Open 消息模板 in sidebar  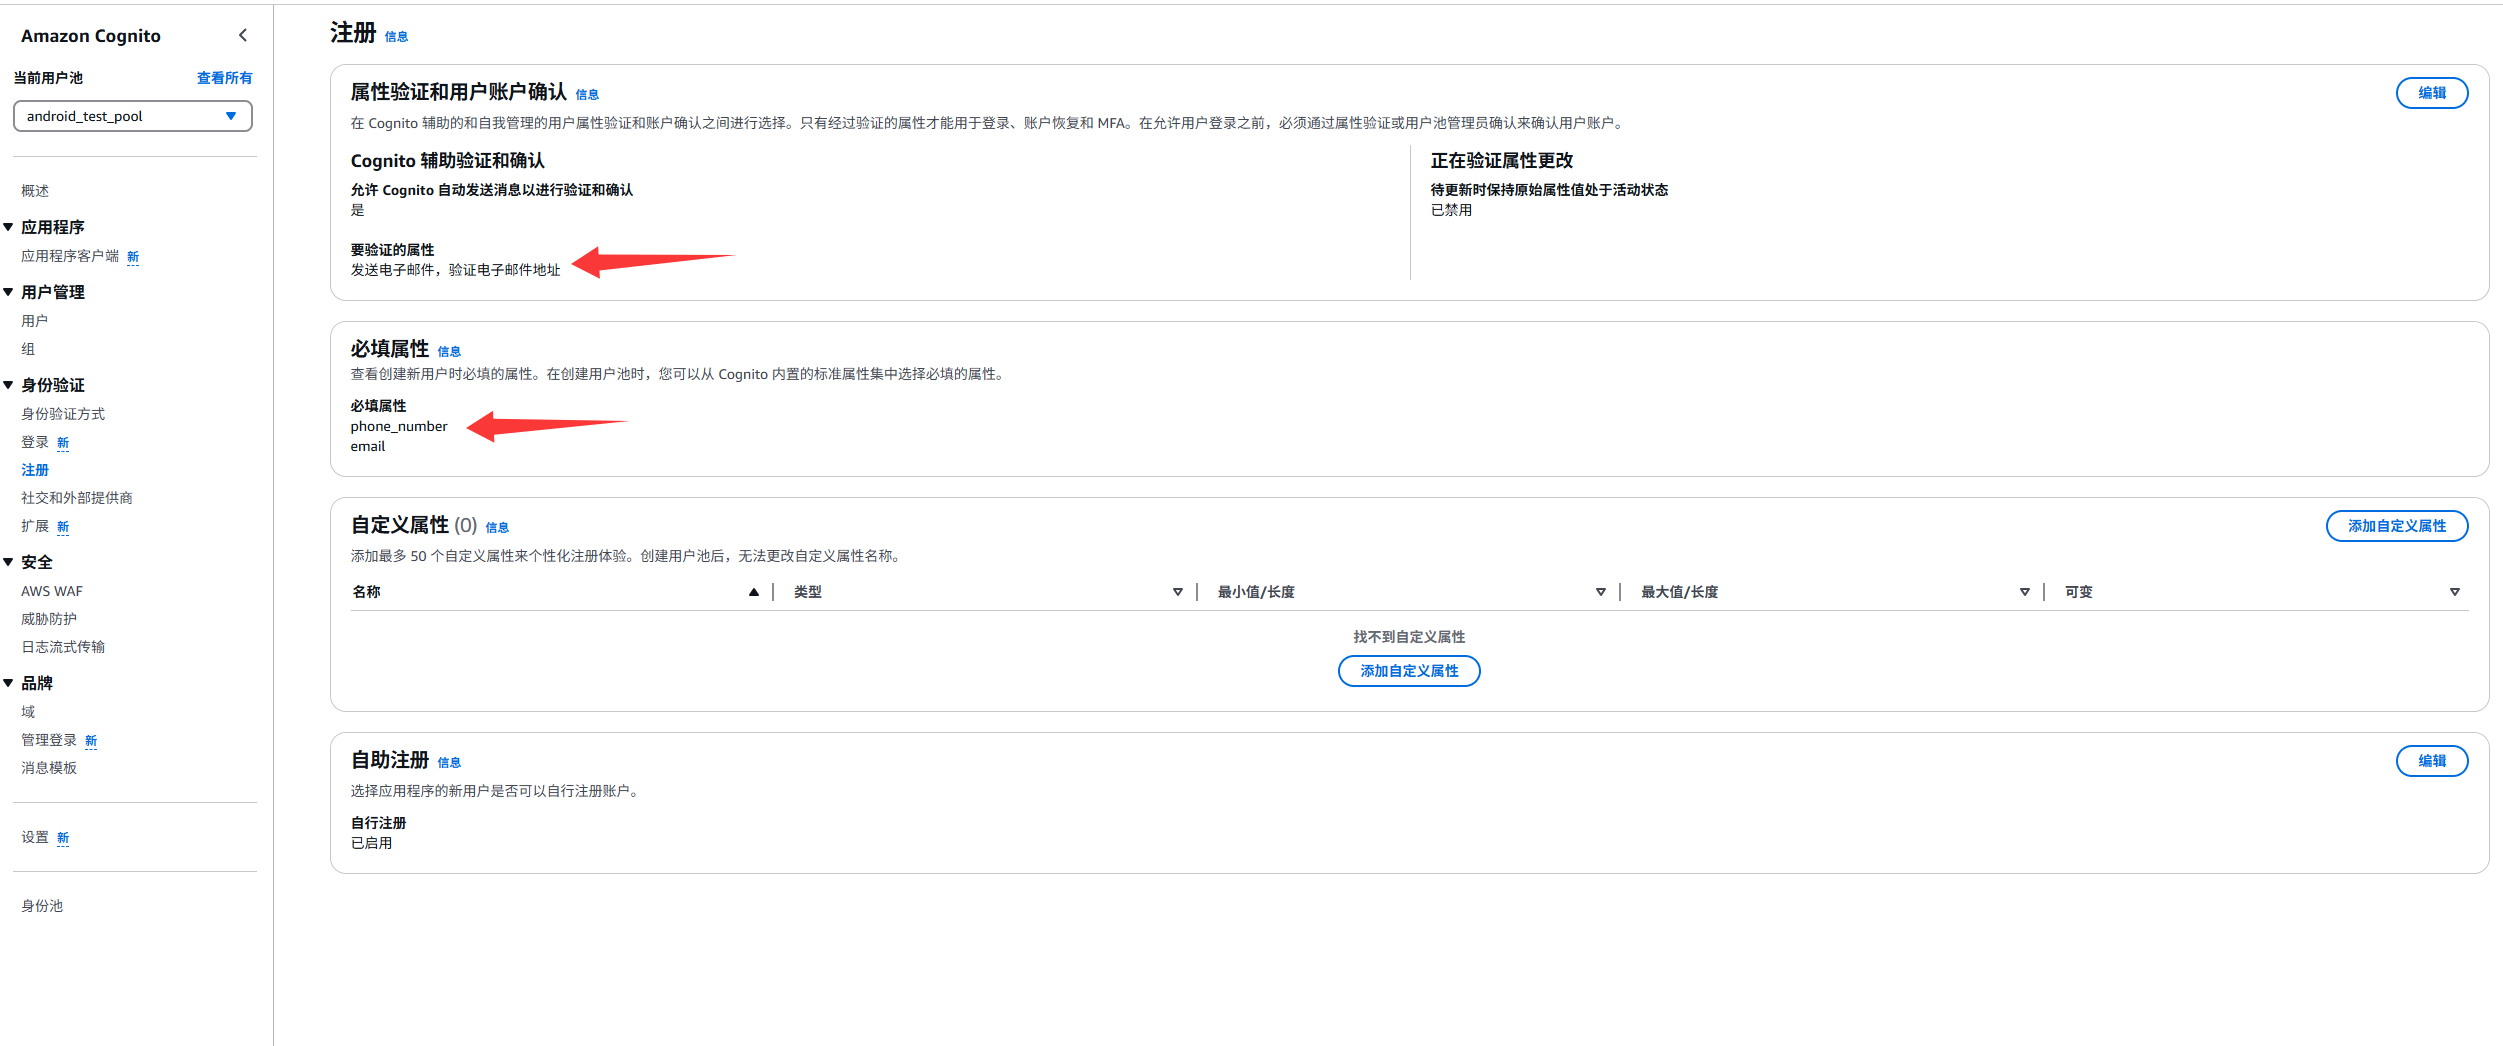49,768
